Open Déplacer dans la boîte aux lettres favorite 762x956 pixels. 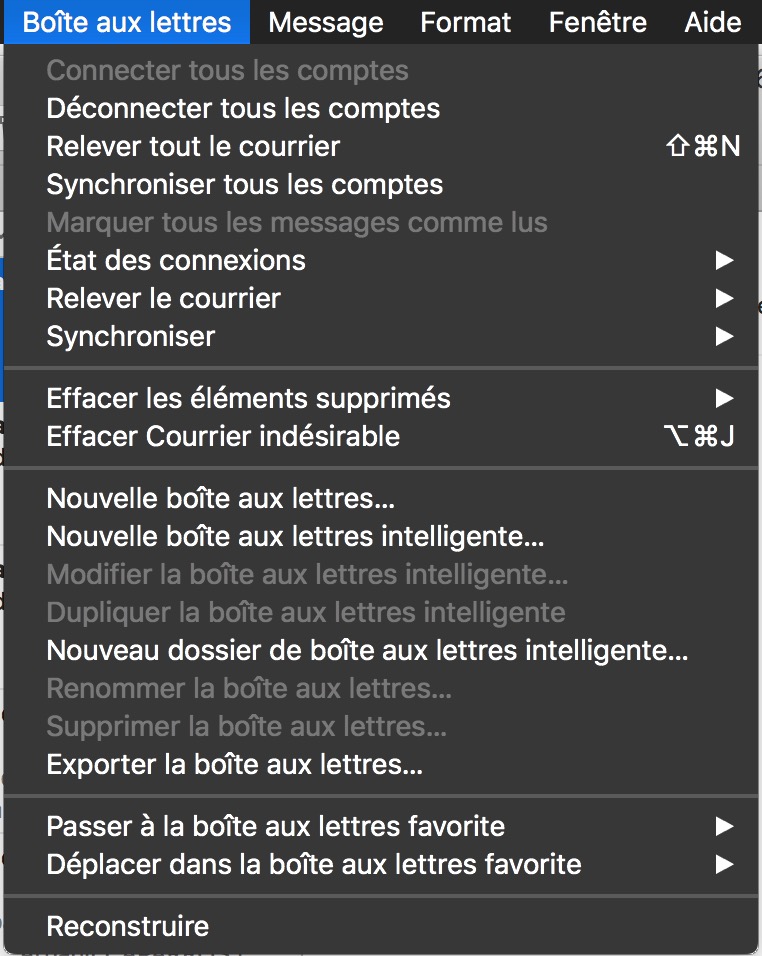tap(314, 864)
